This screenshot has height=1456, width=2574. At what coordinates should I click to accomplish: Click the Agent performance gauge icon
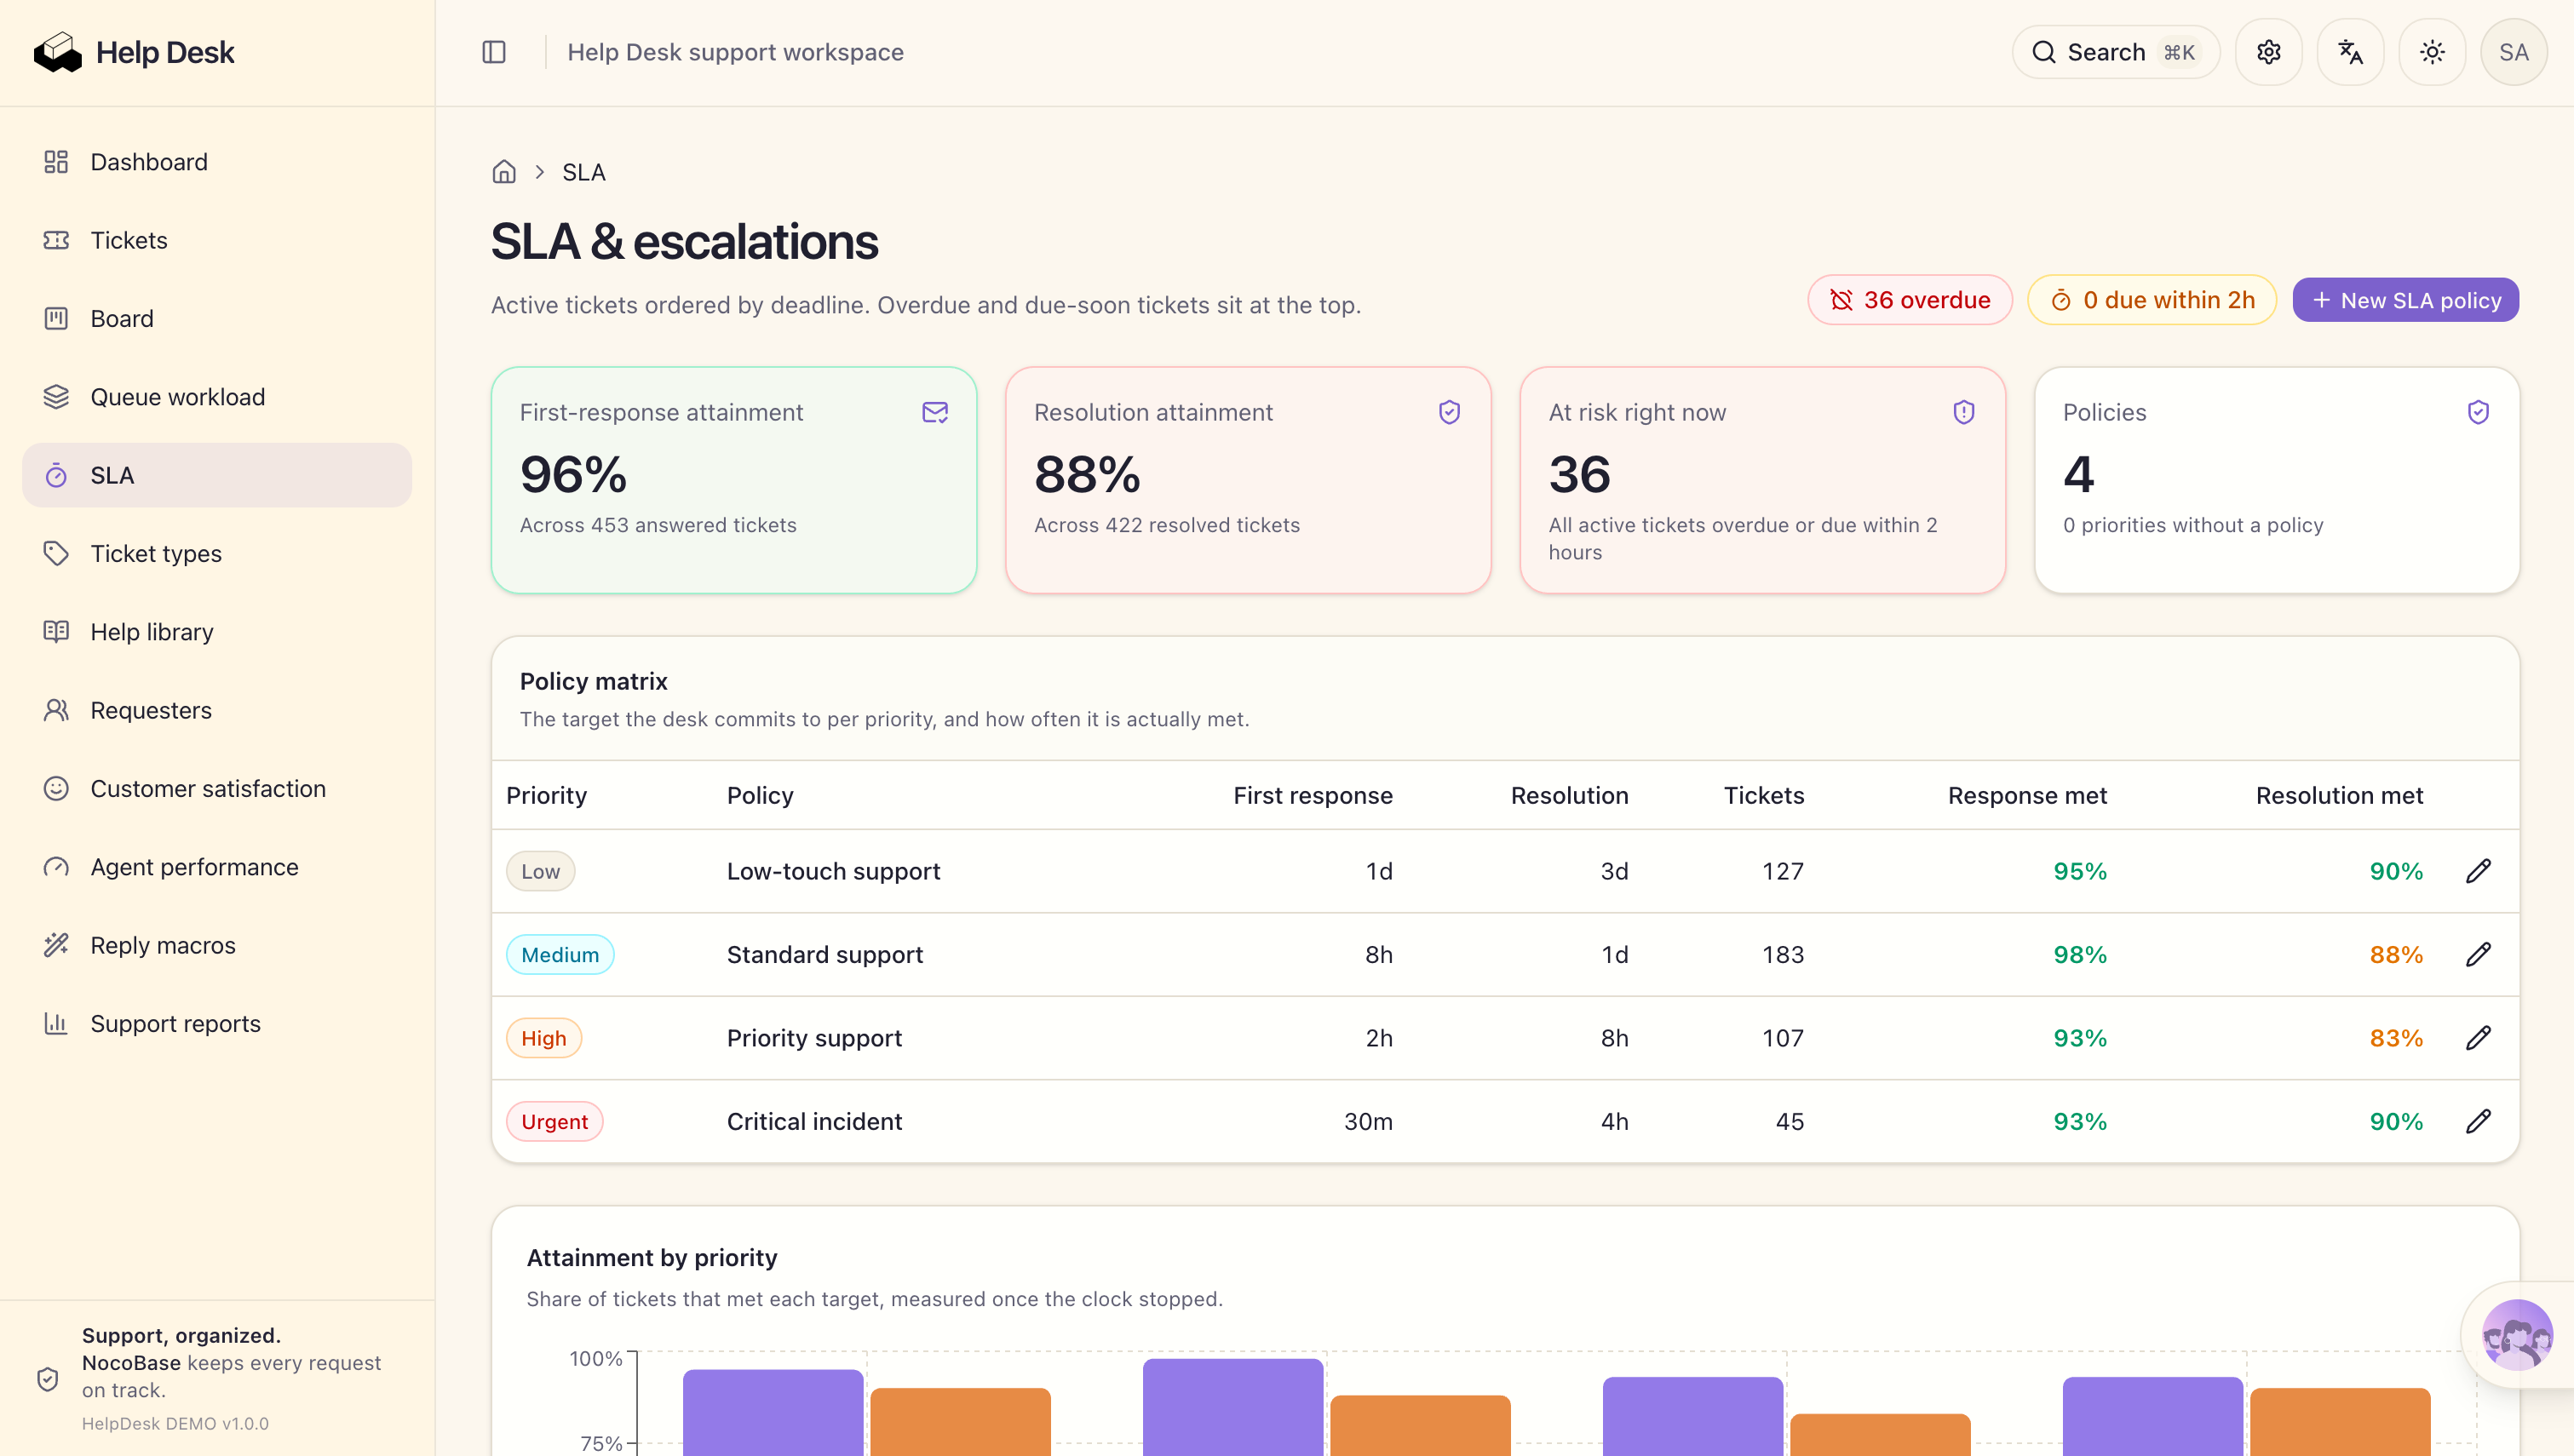coord(56,866)
